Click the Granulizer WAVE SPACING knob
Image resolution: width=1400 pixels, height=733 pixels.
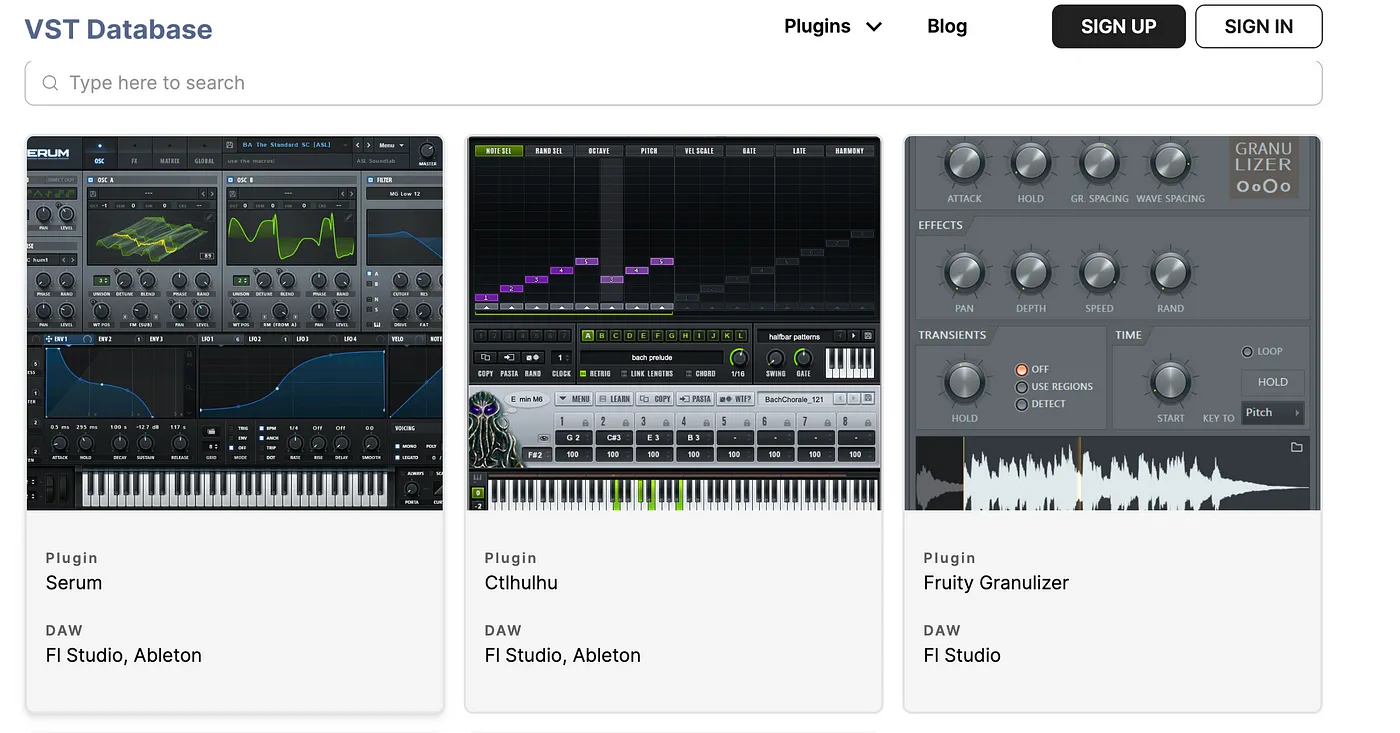click(1170, 163)
